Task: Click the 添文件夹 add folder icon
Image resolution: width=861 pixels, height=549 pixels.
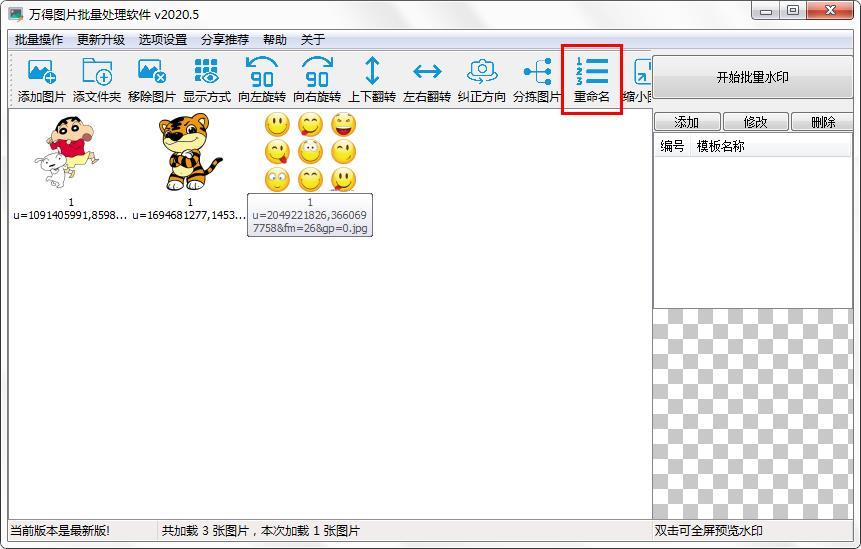Action: tap(97, 80)
